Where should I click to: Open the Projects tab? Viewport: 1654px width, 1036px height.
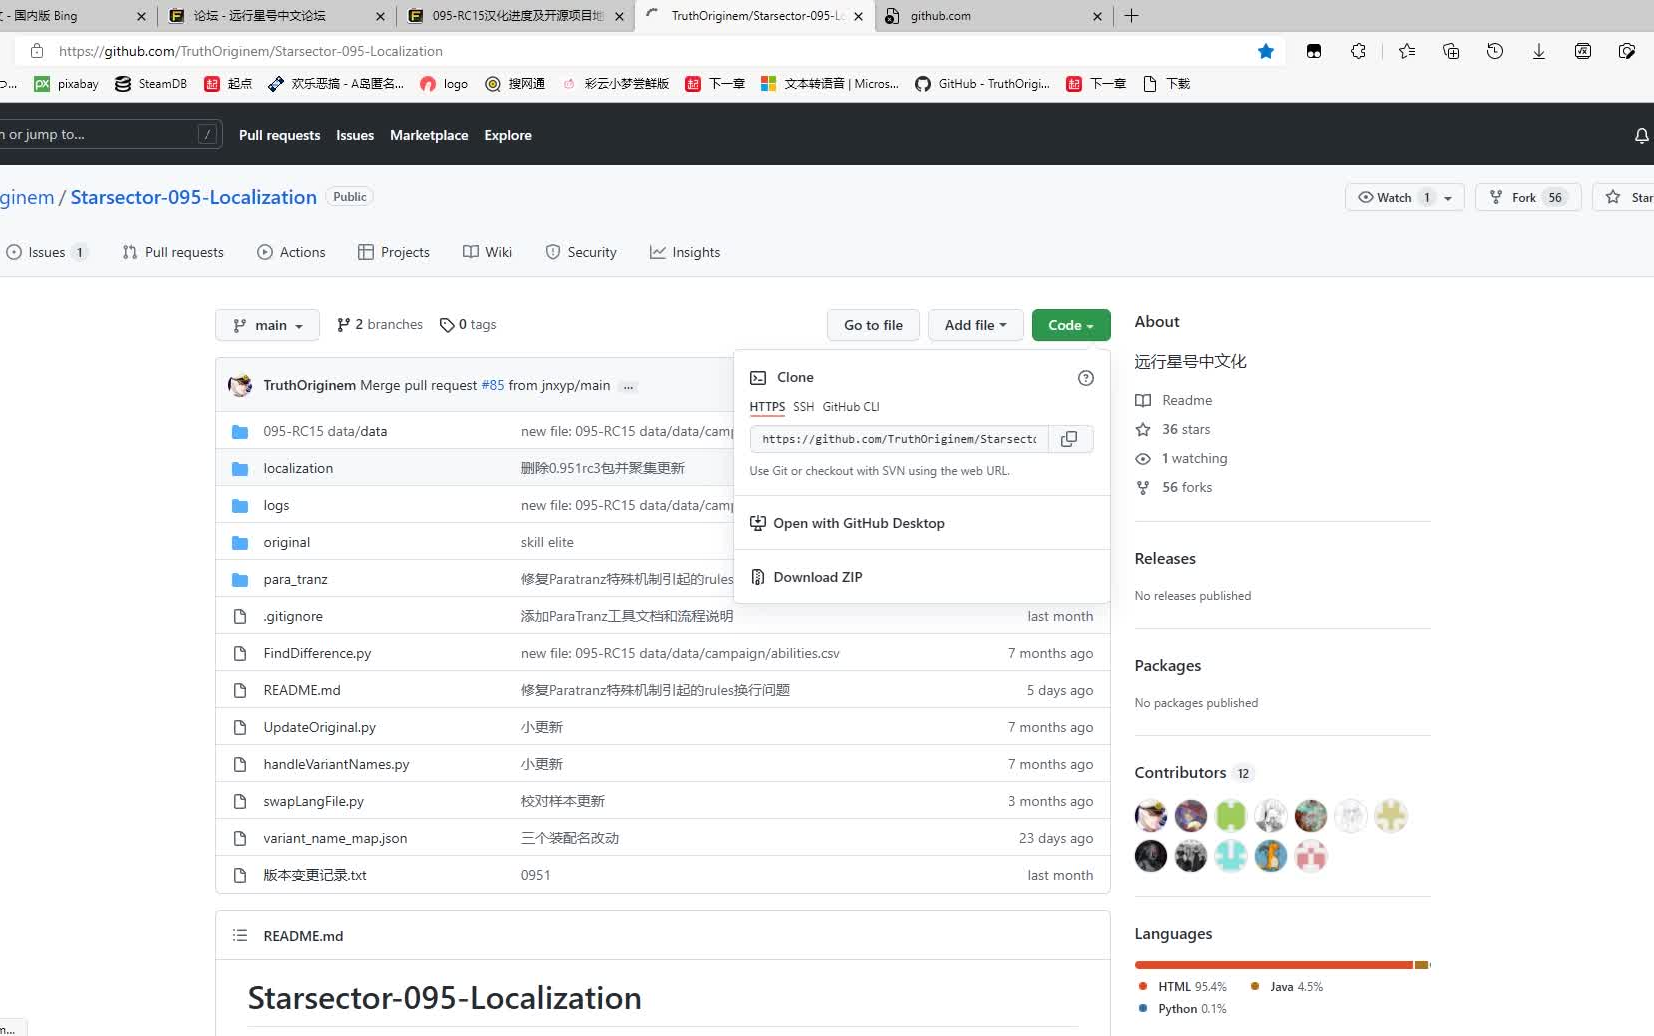[x=394, y=252]
